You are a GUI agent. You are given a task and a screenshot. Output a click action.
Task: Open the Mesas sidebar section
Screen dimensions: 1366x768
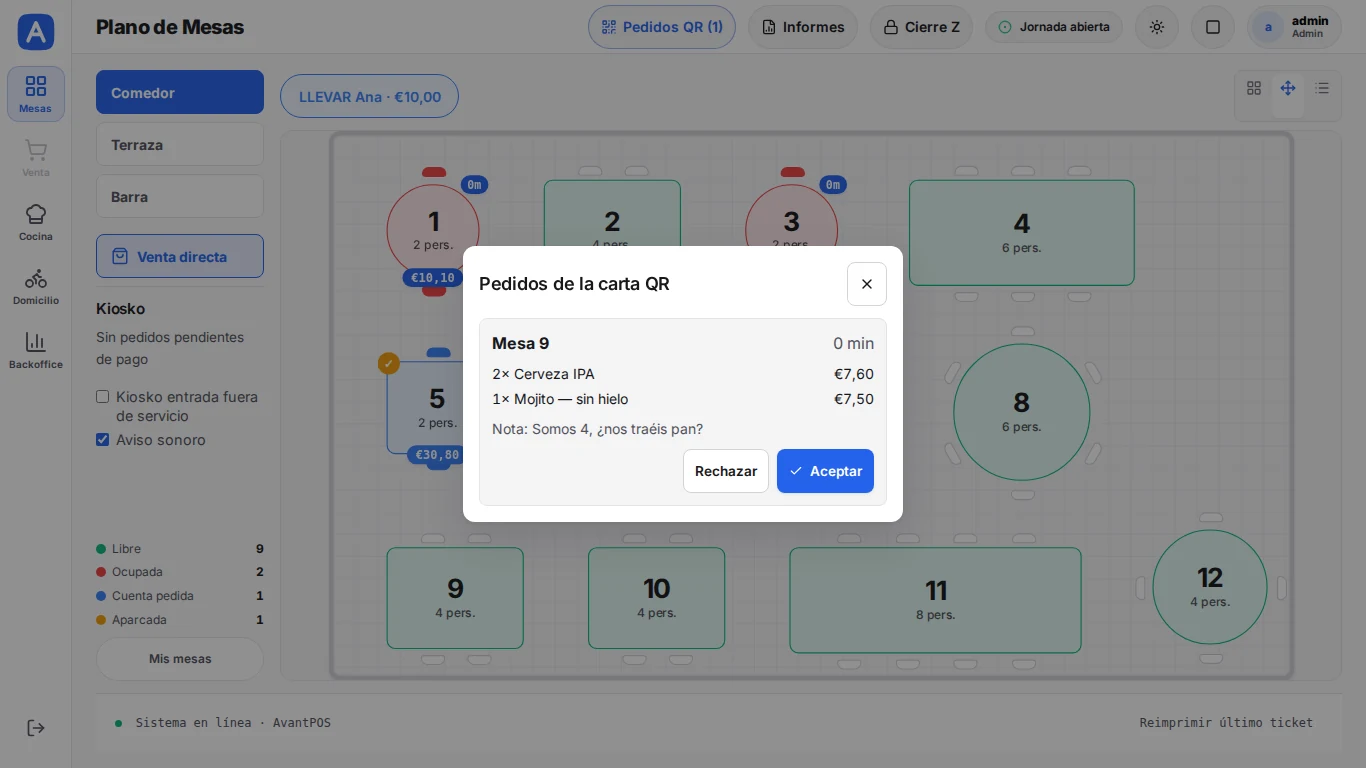36,94
